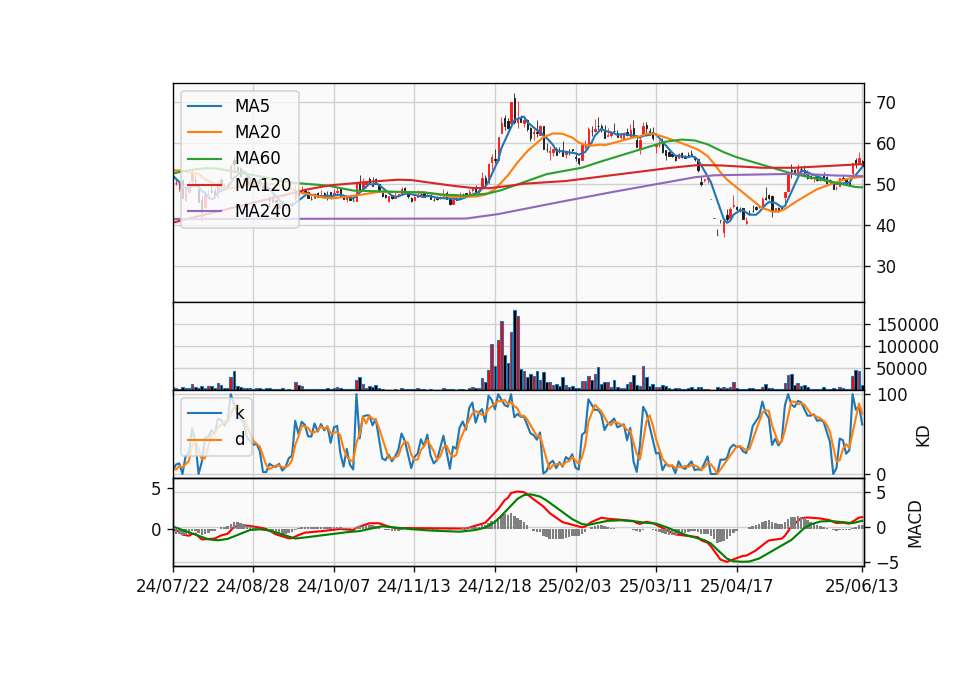This screenshot has height=690, width=960.
Task: Click the volume axis value 150000
Action: pos(908,325)
